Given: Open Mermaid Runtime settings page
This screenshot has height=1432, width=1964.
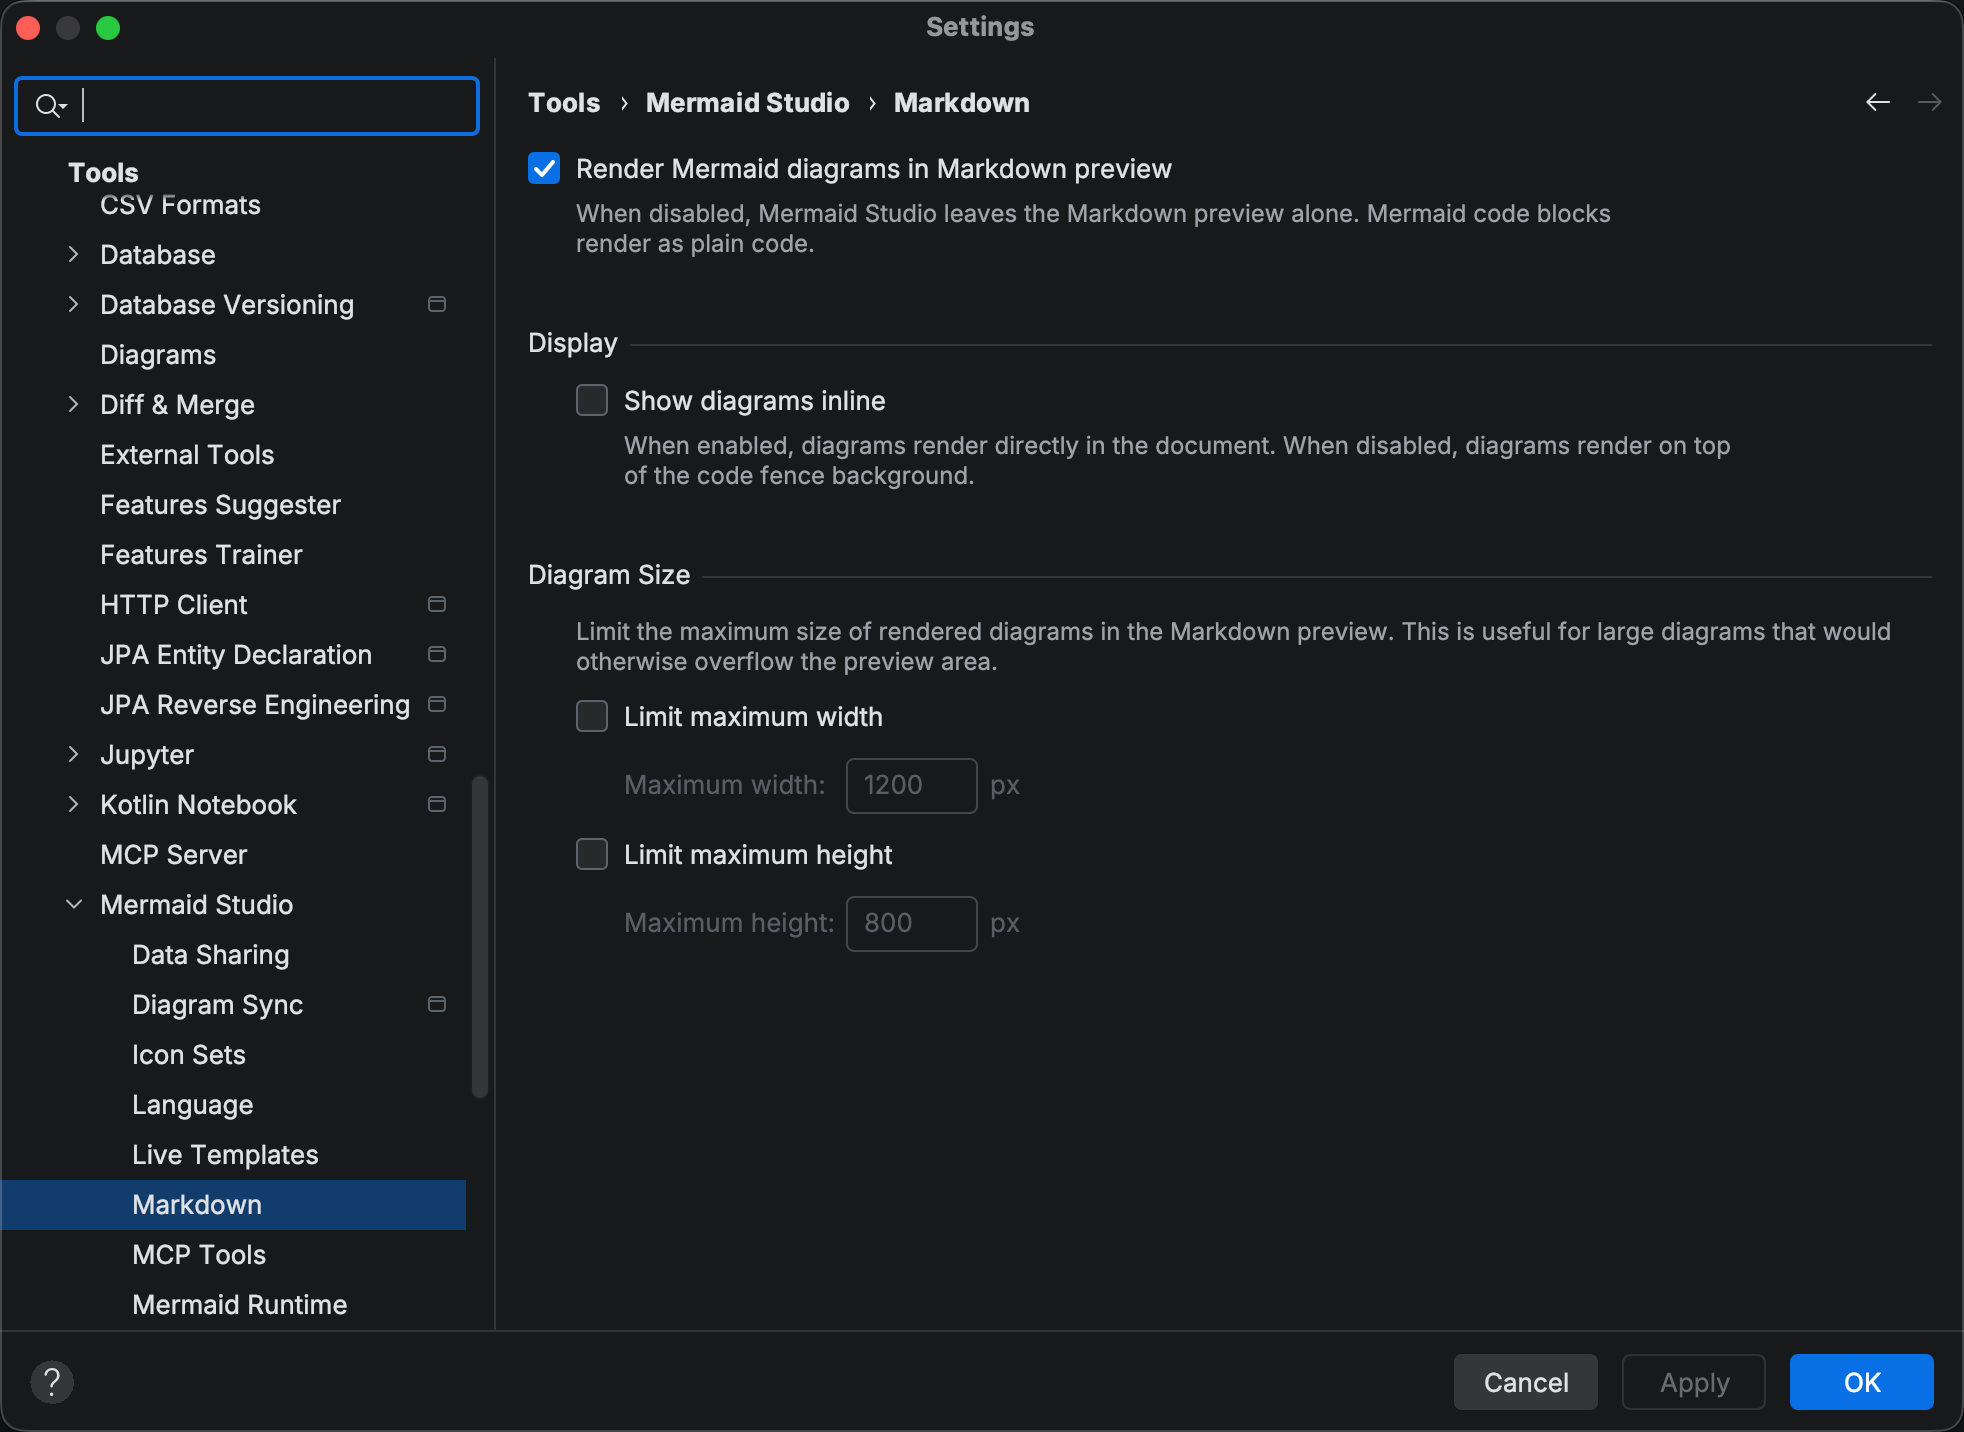Looking at the screenshot, I should (239, 1305).
